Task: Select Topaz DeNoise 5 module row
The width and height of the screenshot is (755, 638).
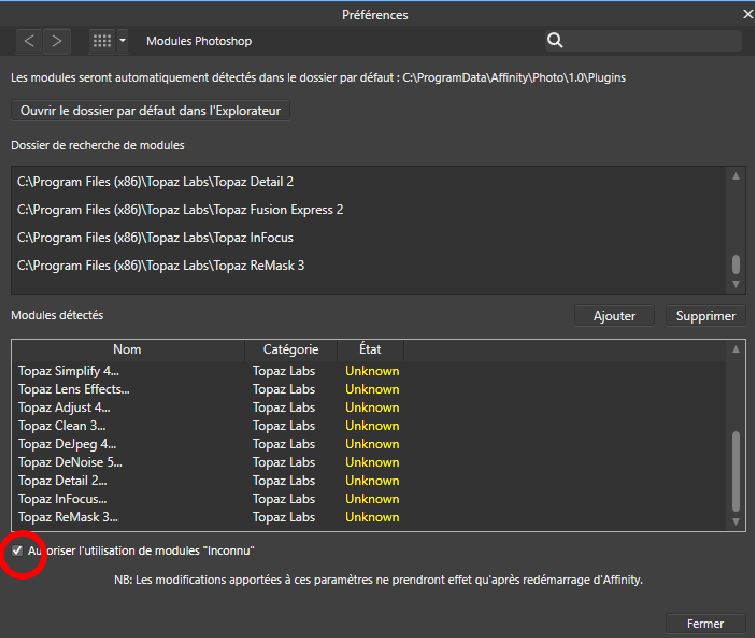Action: (x=369, y=462)
